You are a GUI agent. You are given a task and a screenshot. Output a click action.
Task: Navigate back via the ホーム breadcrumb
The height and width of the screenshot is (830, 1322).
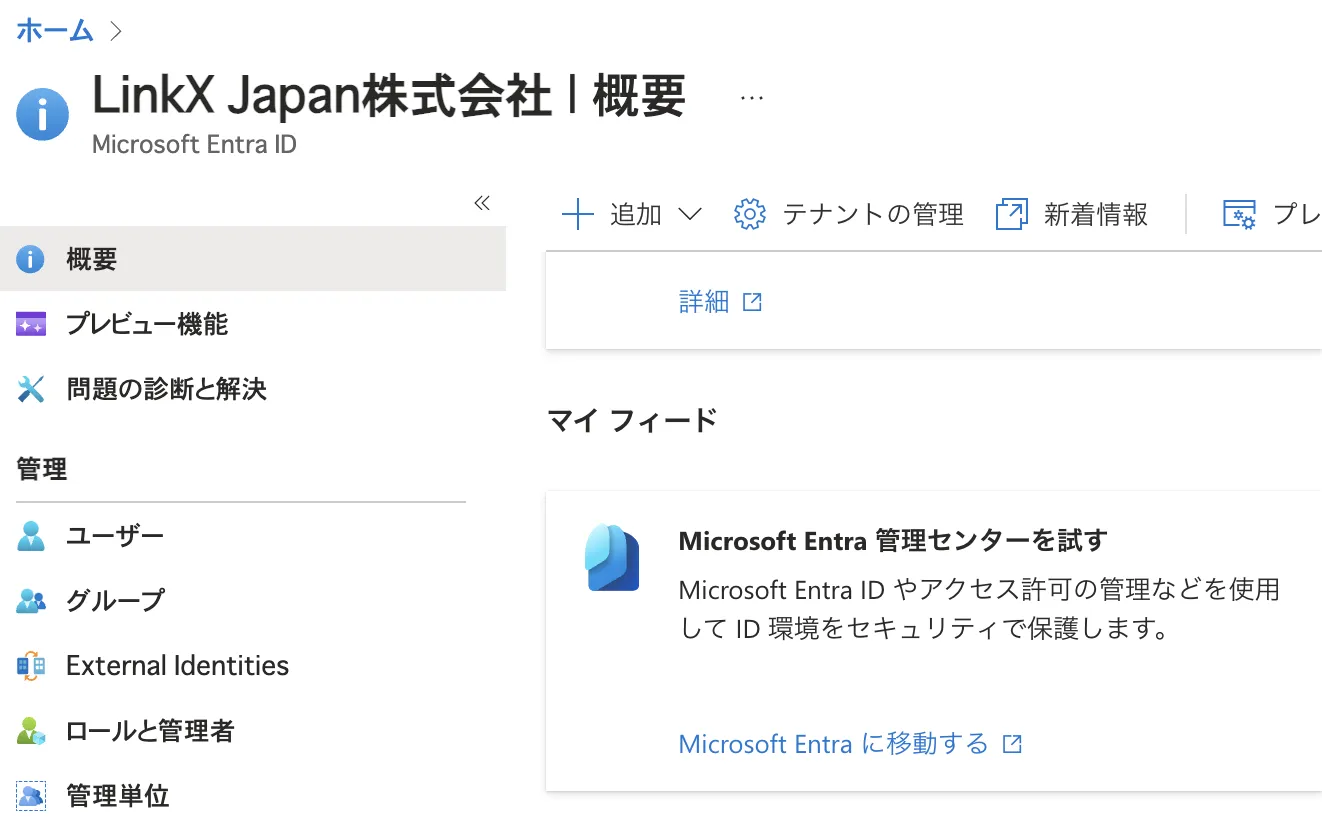[54, 30]
